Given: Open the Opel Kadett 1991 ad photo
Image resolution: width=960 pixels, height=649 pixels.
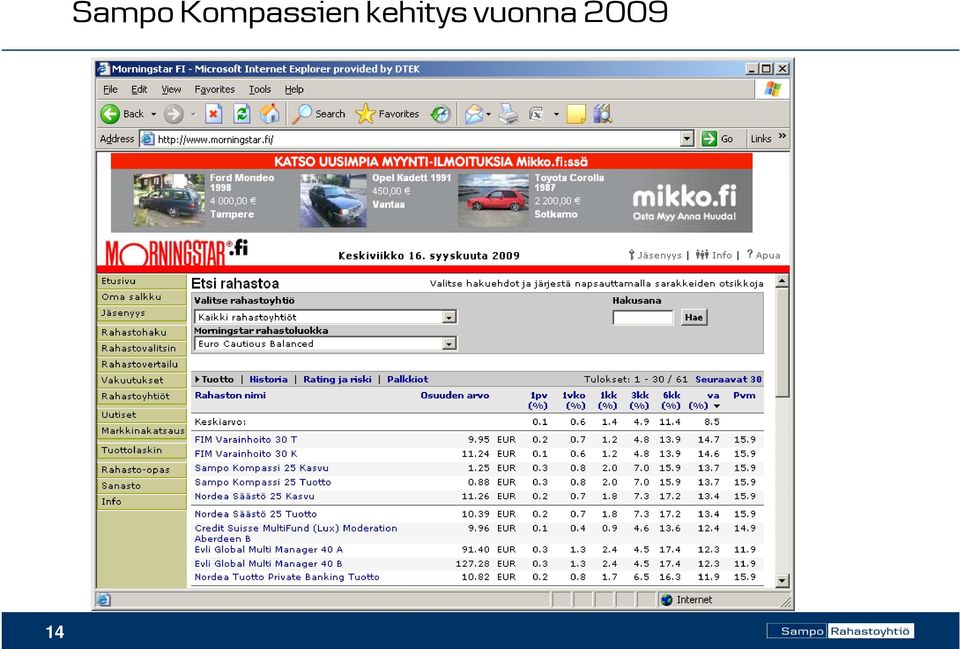Looking at the screenshot, I should click(x=332, y=200).
